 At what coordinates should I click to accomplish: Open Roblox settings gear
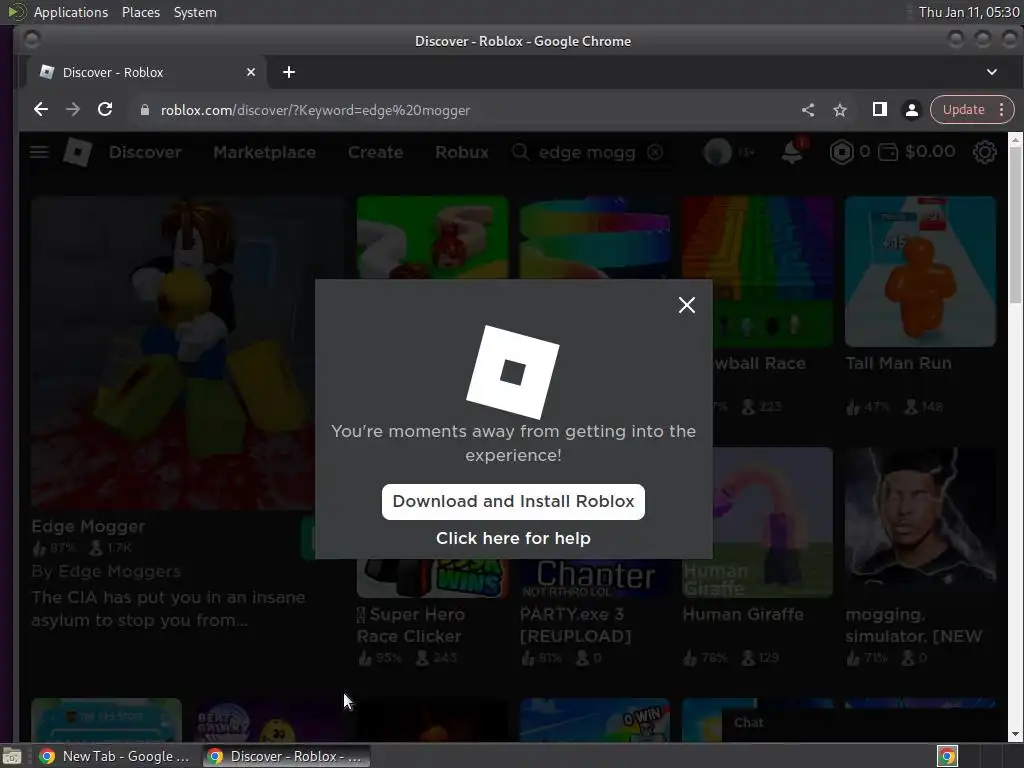pos(984,152)
